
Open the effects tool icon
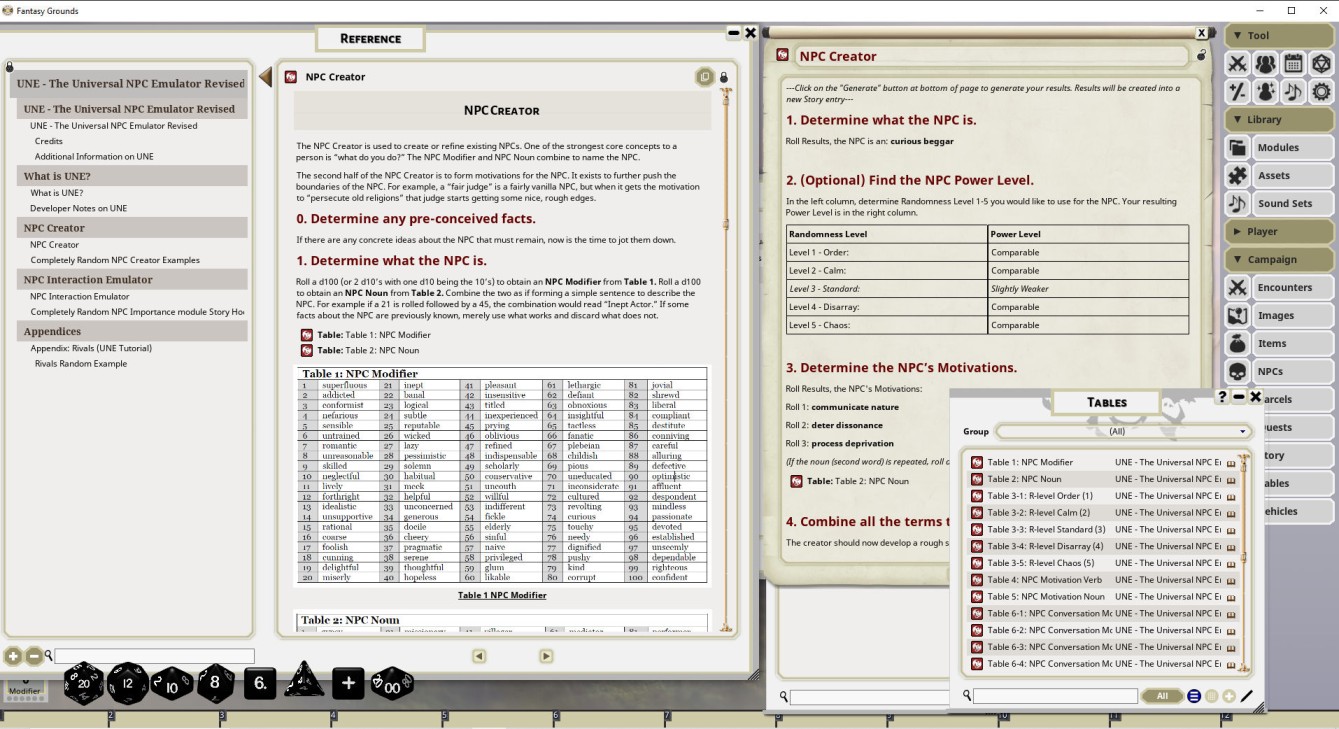tap(1266, 92)
